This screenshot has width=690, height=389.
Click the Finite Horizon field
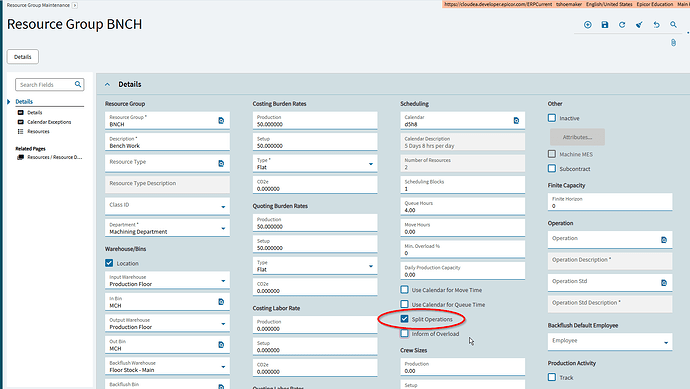point(610,202)
